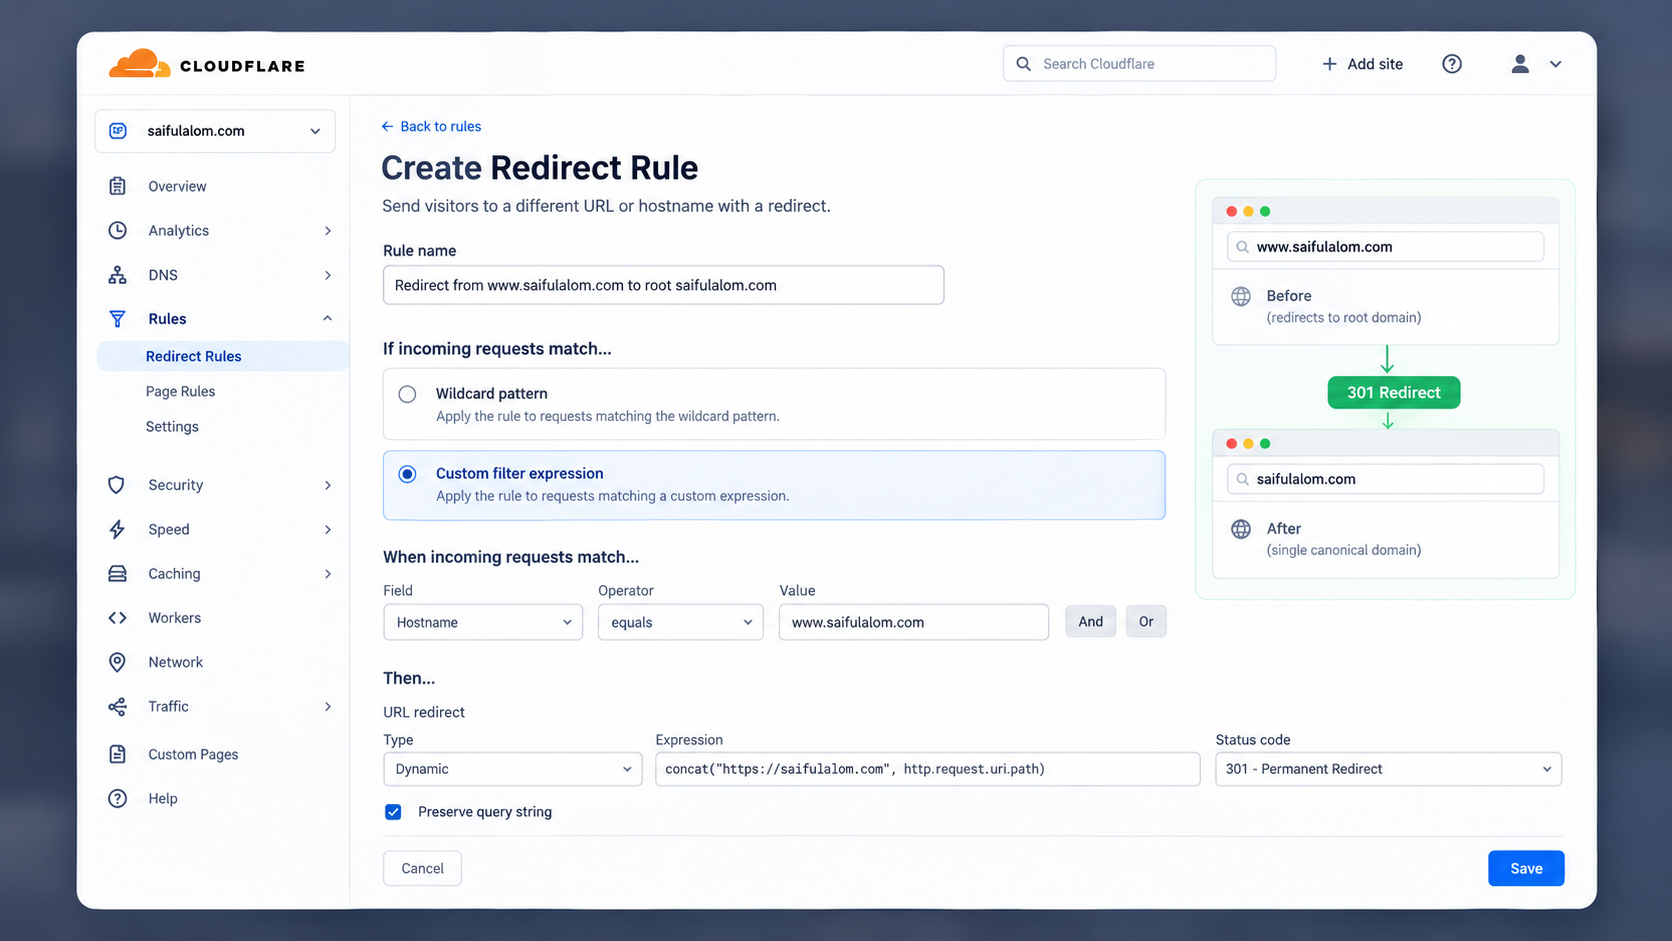
Task: Click the Cancel button
Action: (x=422, y=868)
